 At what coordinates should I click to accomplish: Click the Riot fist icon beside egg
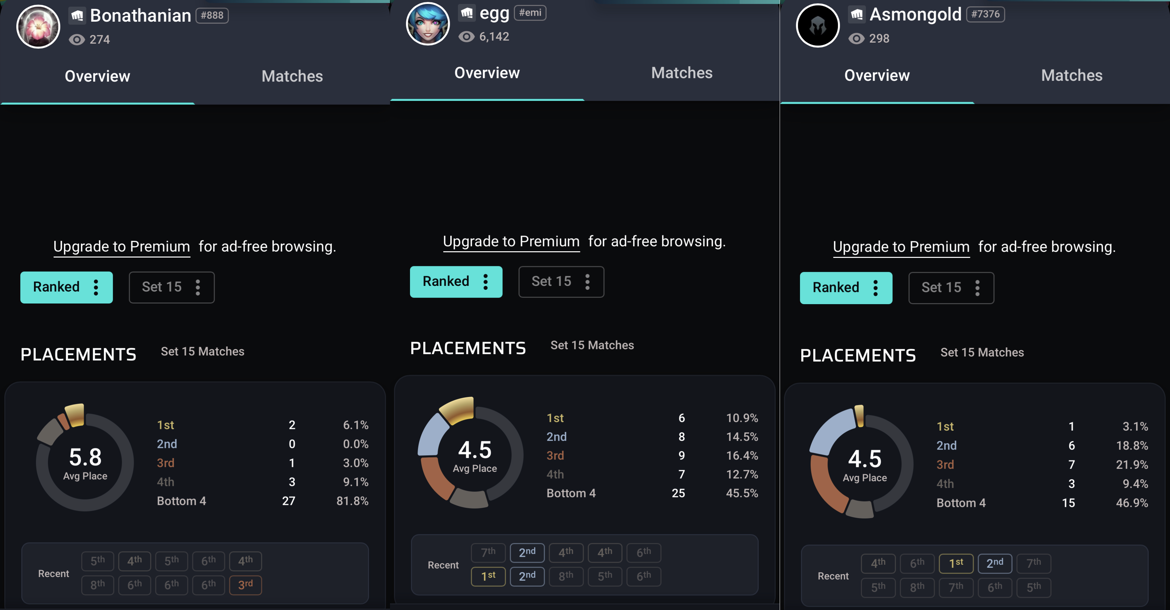click(467, 13)
